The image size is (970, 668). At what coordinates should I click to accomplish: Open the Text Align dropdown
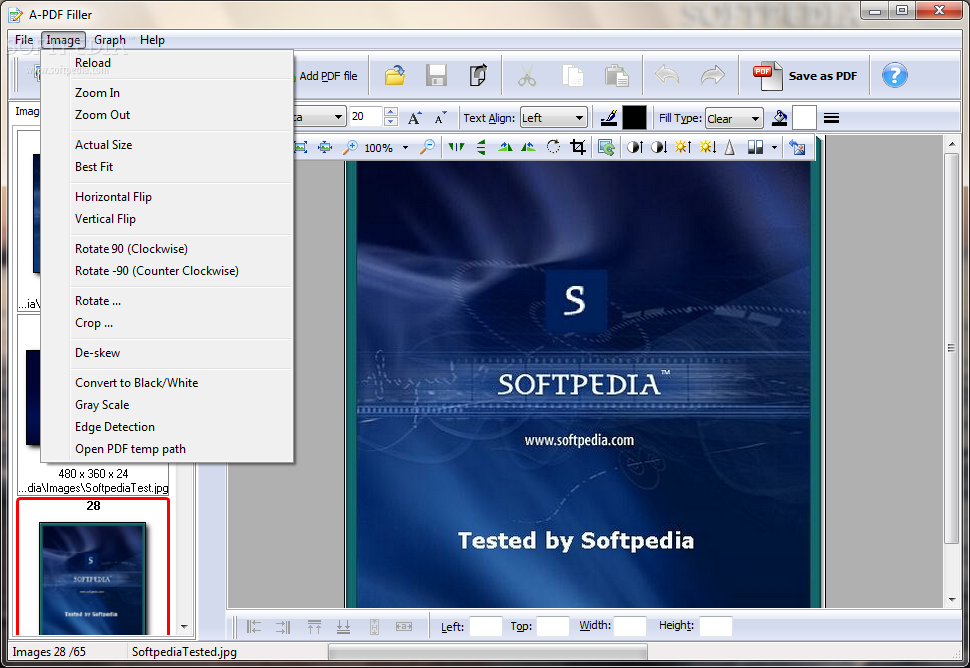click(x=553, y=118)
